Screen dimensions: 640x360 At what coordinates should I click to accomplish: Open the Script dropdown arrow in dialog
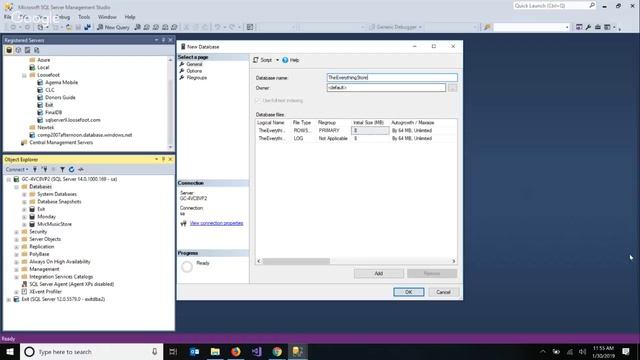pos(277,60)
